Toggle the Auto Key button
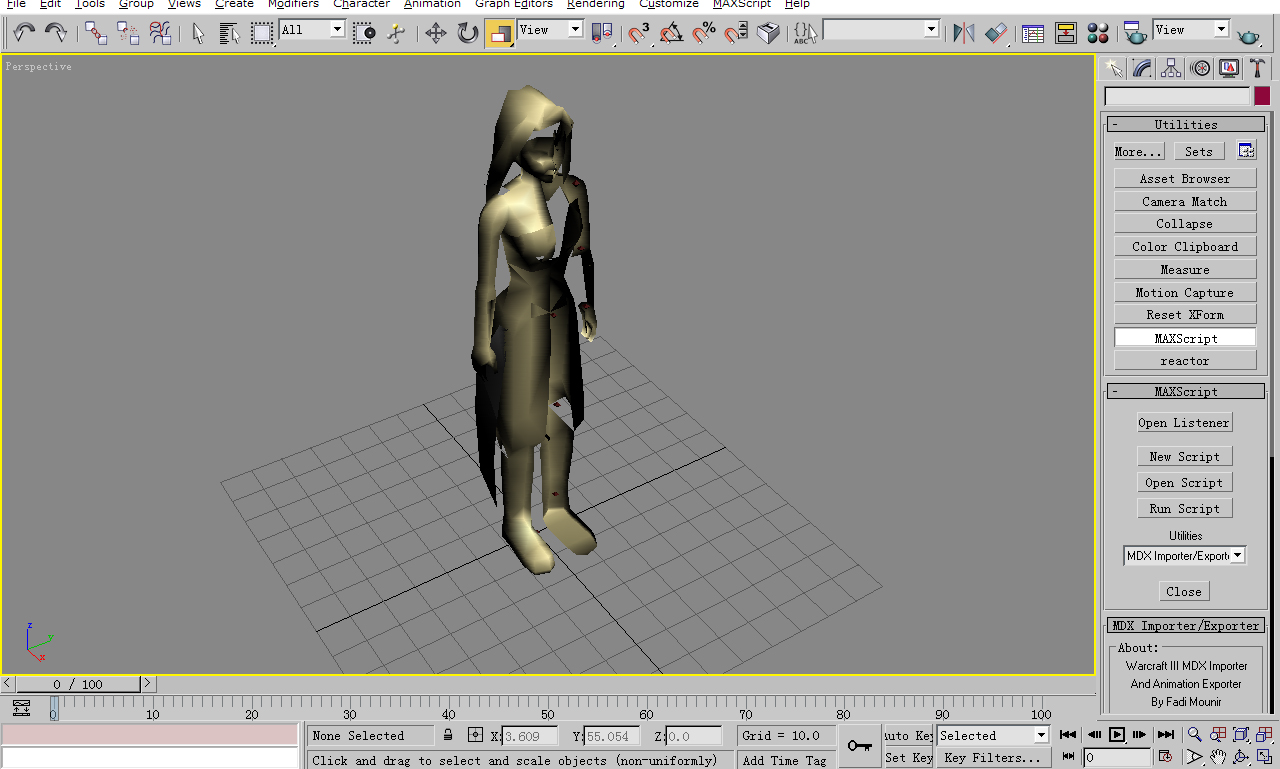This screenshot has height=769, width=1280. tap(908, 735)
